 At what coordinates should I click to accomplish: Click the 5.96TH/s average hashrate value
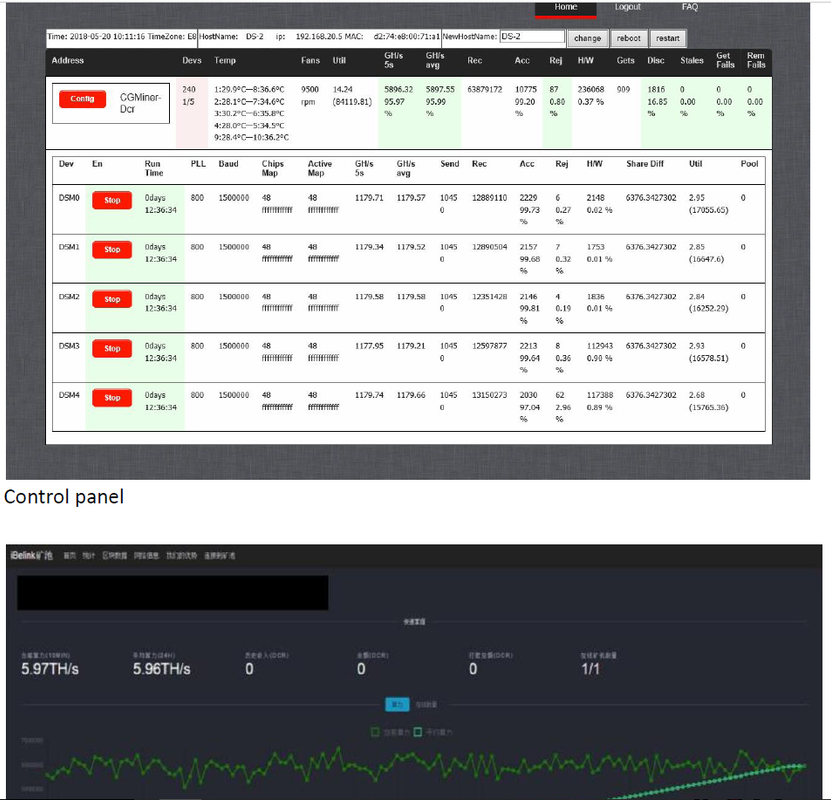(162, 669)
